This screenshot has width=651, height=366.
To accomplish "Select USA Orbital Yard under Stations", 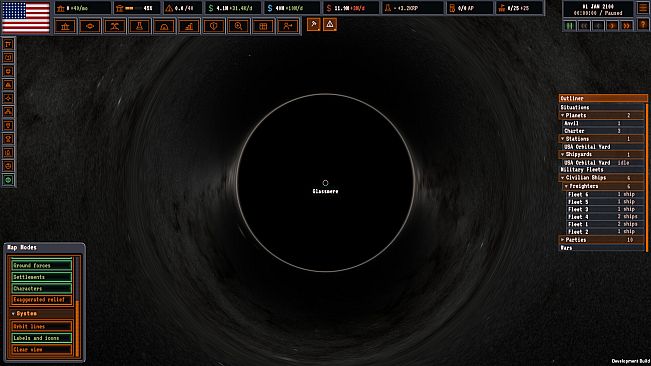I will (x=603, y=146).
